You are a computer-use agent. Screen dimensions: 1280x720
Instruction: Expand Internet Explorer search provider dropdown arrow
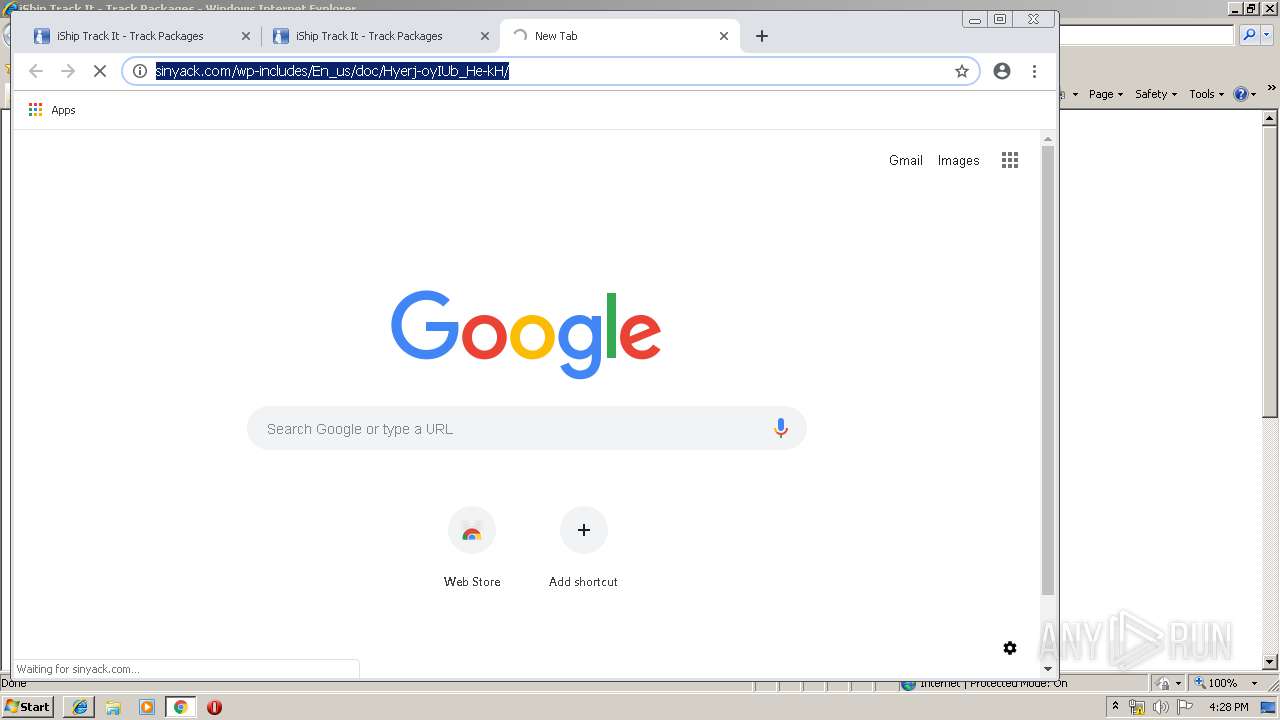pos(1268,35)
